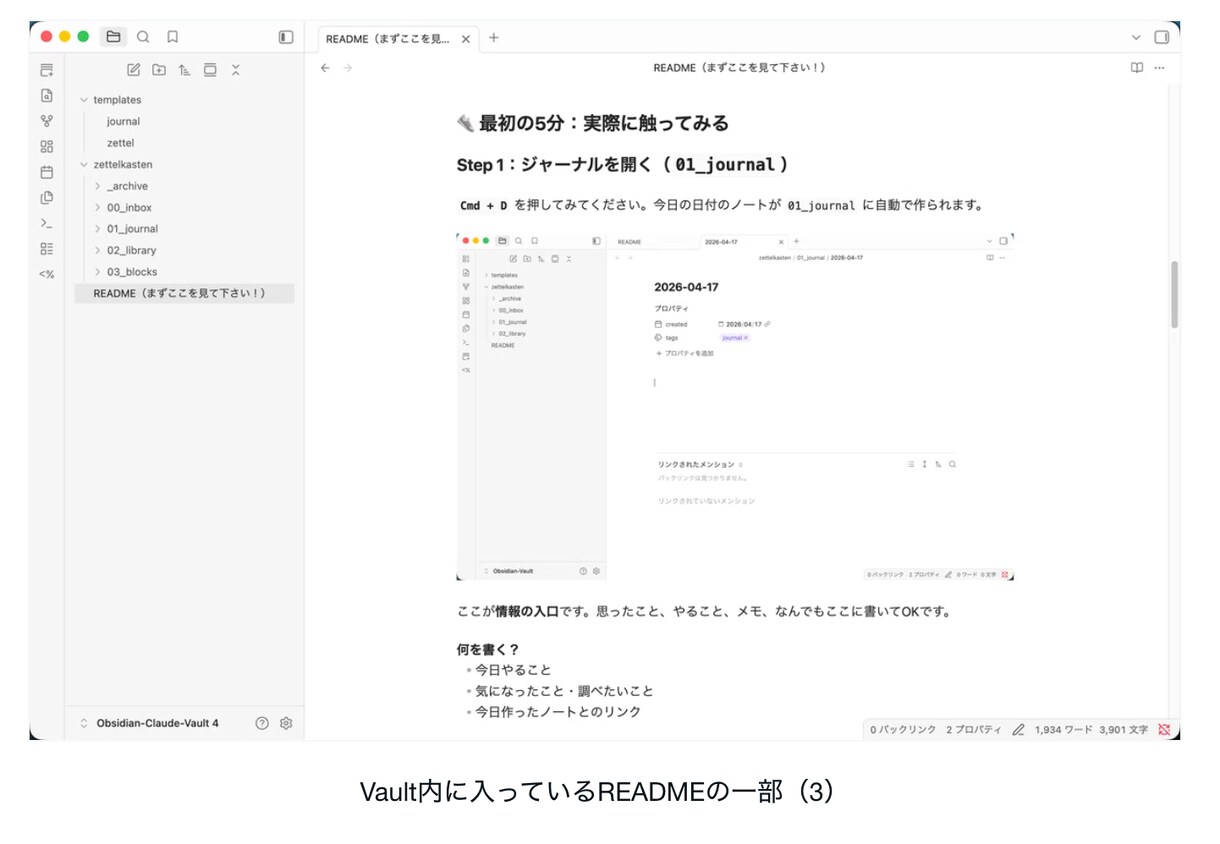Click the bullet 今日やること
Viewport: 1220px width, 844px height.
513,670
